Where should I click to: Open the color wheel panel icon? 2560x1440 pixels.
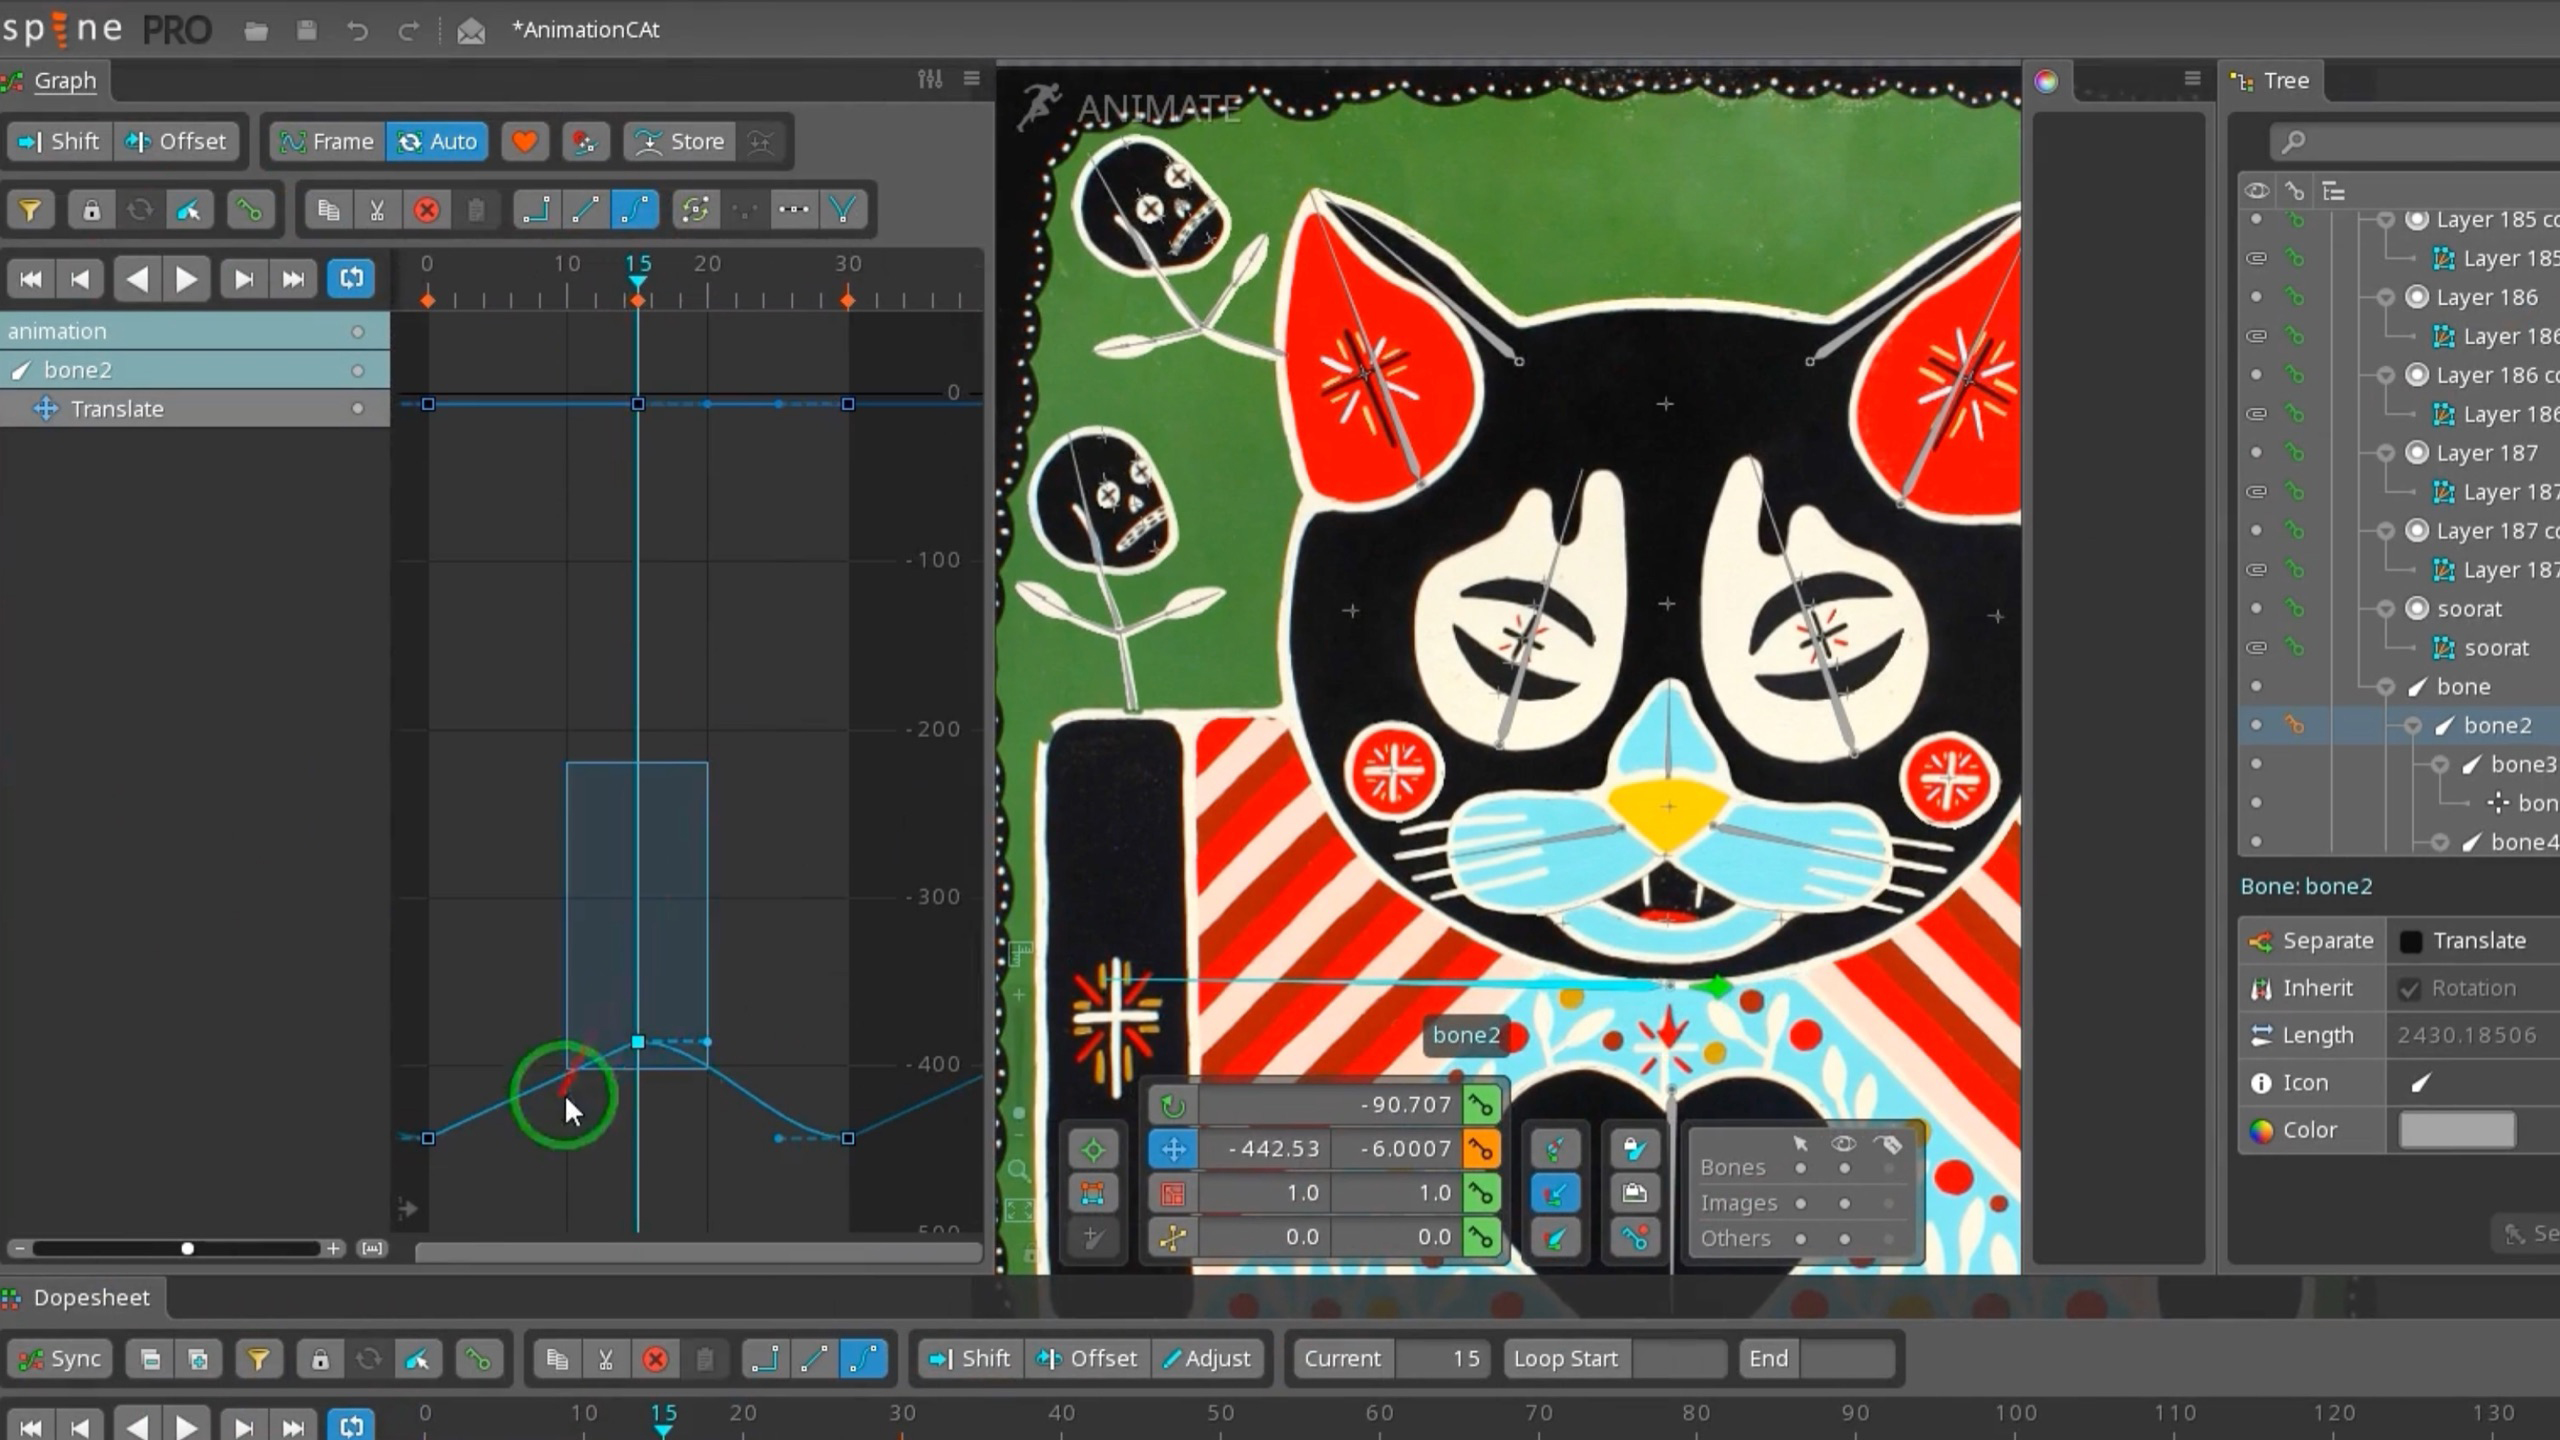click(x=2046, y=81)
